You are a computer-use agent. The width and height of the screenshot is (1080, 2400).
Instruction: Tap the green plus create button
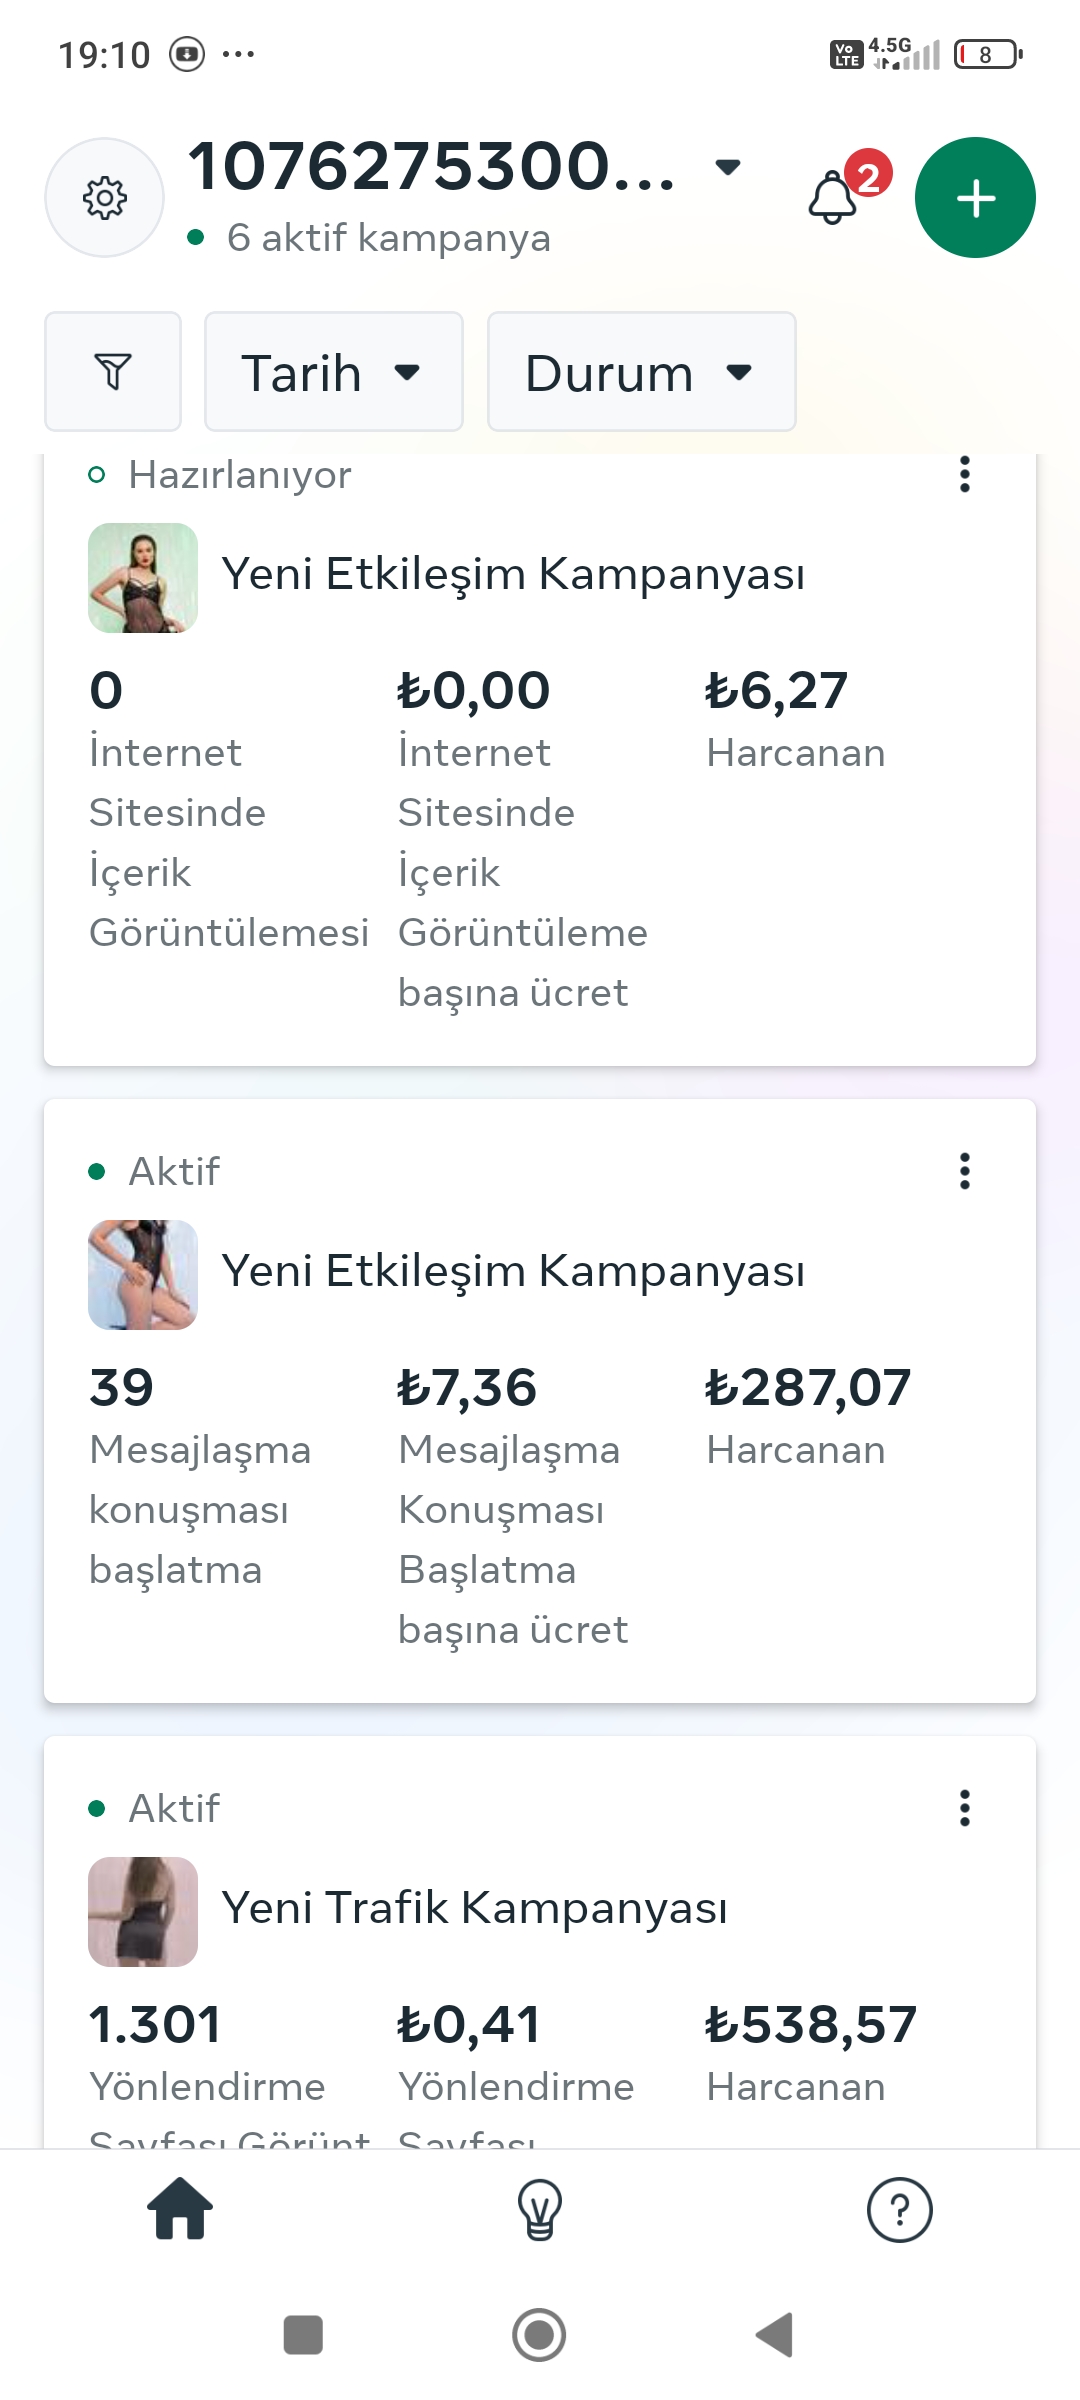point(975,198)
